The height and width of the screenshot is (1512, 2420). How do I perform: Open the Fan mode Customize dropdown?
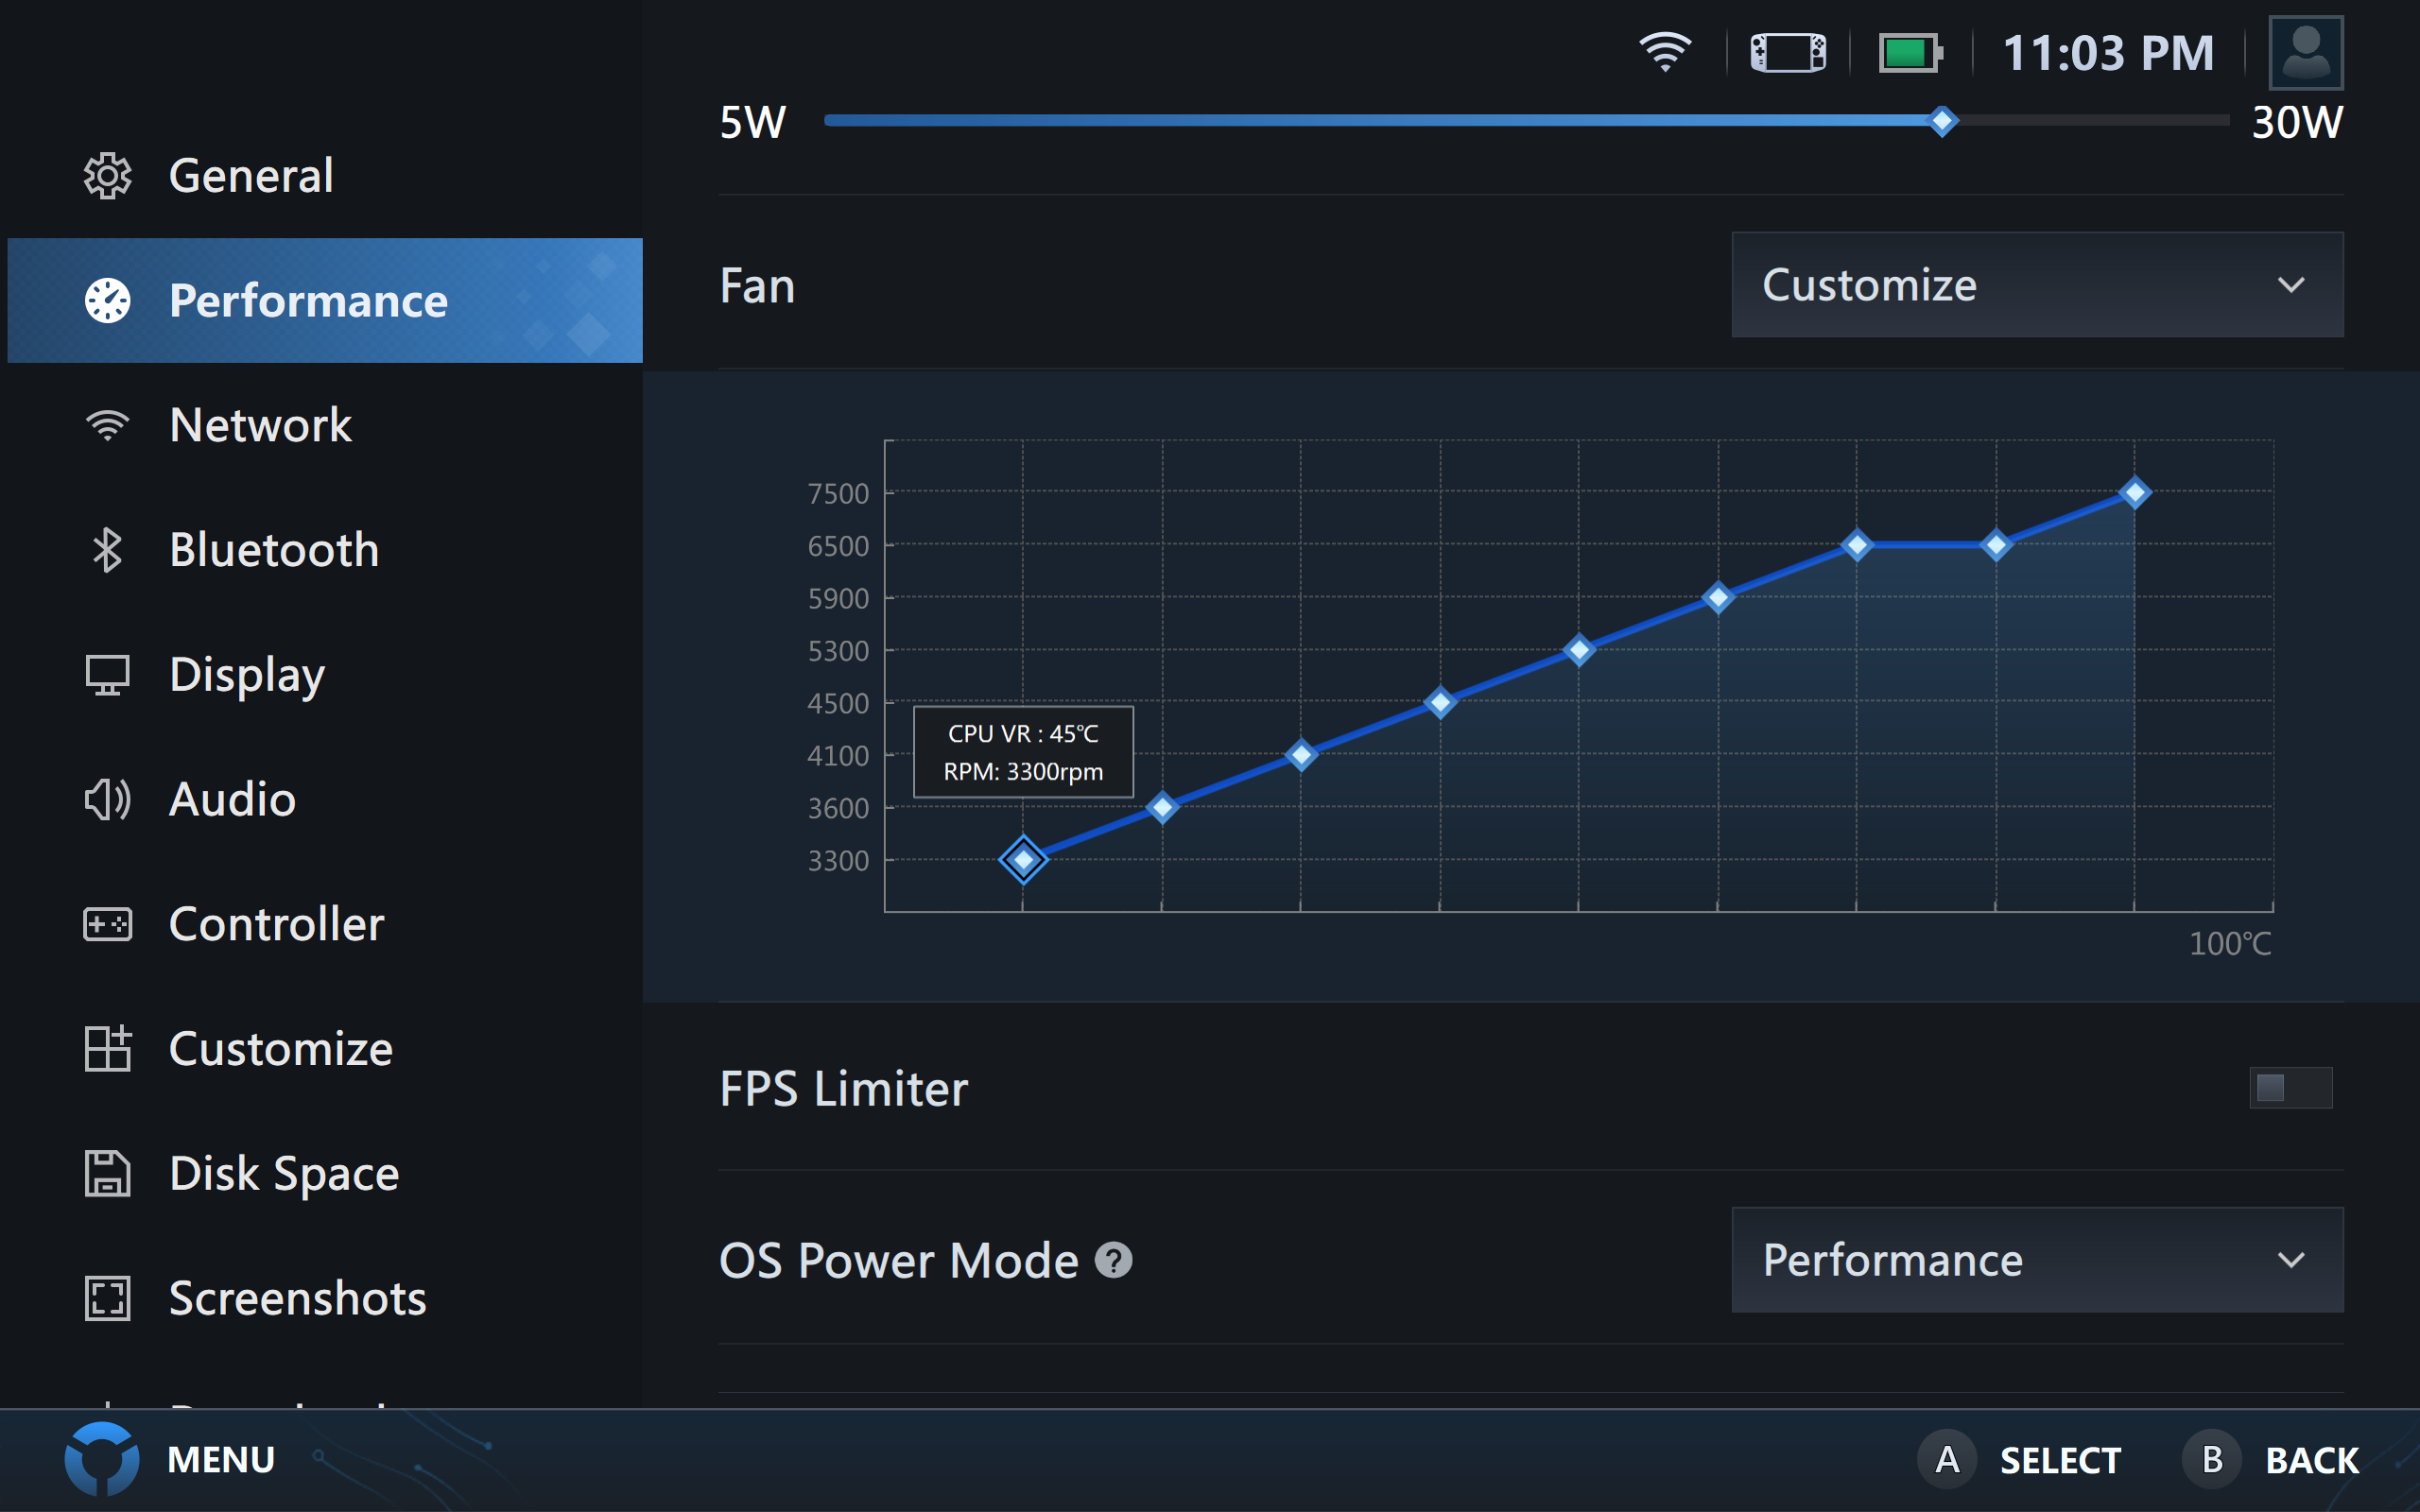(x=2036, y=285)
